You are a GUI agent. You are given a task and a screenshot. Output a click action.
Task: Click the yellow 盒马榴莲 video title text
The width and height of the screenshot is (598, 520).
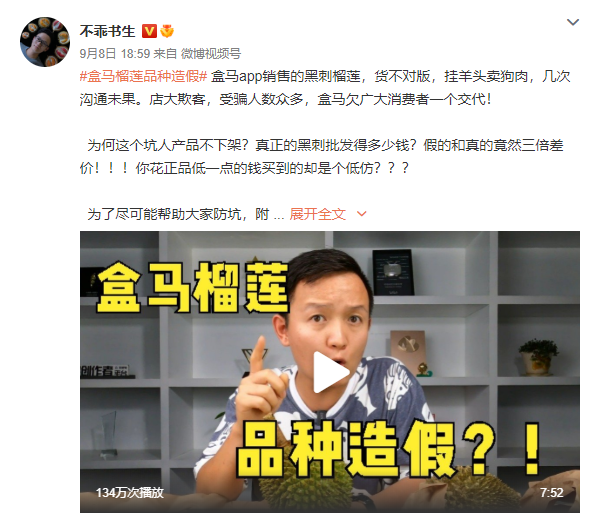[x=192, y=288]
